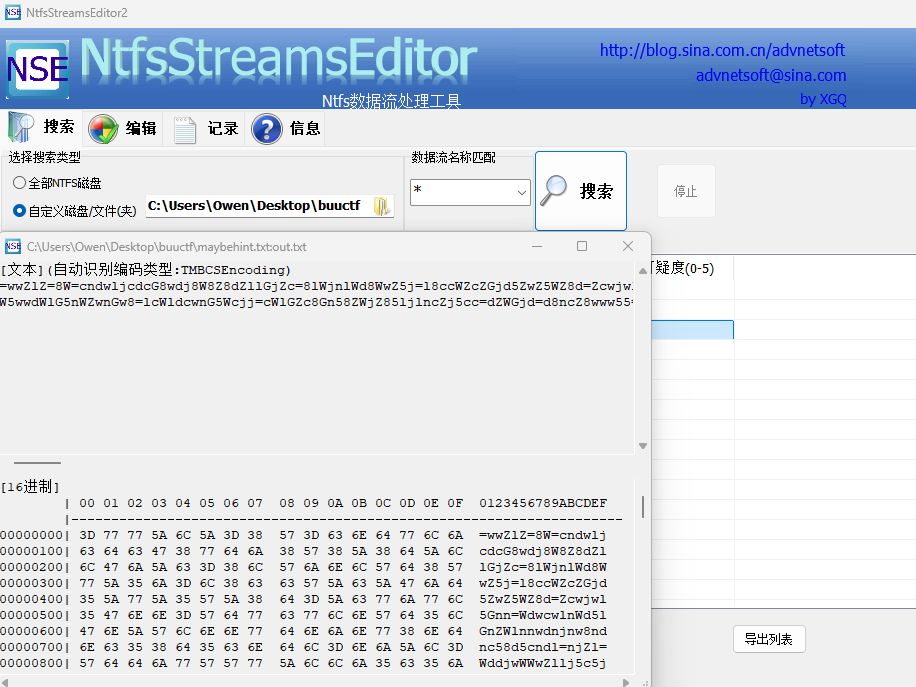Click advnetsoft@sina.com email link
This screenshot has height=687, width=916.
[x=771, y=75]
